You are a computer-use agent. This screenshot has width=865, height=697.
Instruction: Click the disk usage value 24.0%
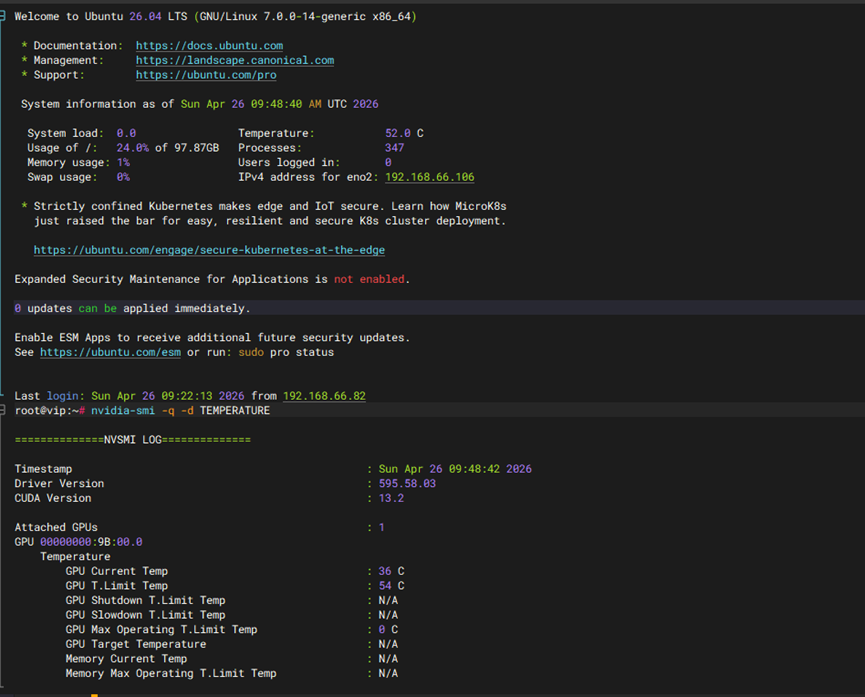pos(132,148)
